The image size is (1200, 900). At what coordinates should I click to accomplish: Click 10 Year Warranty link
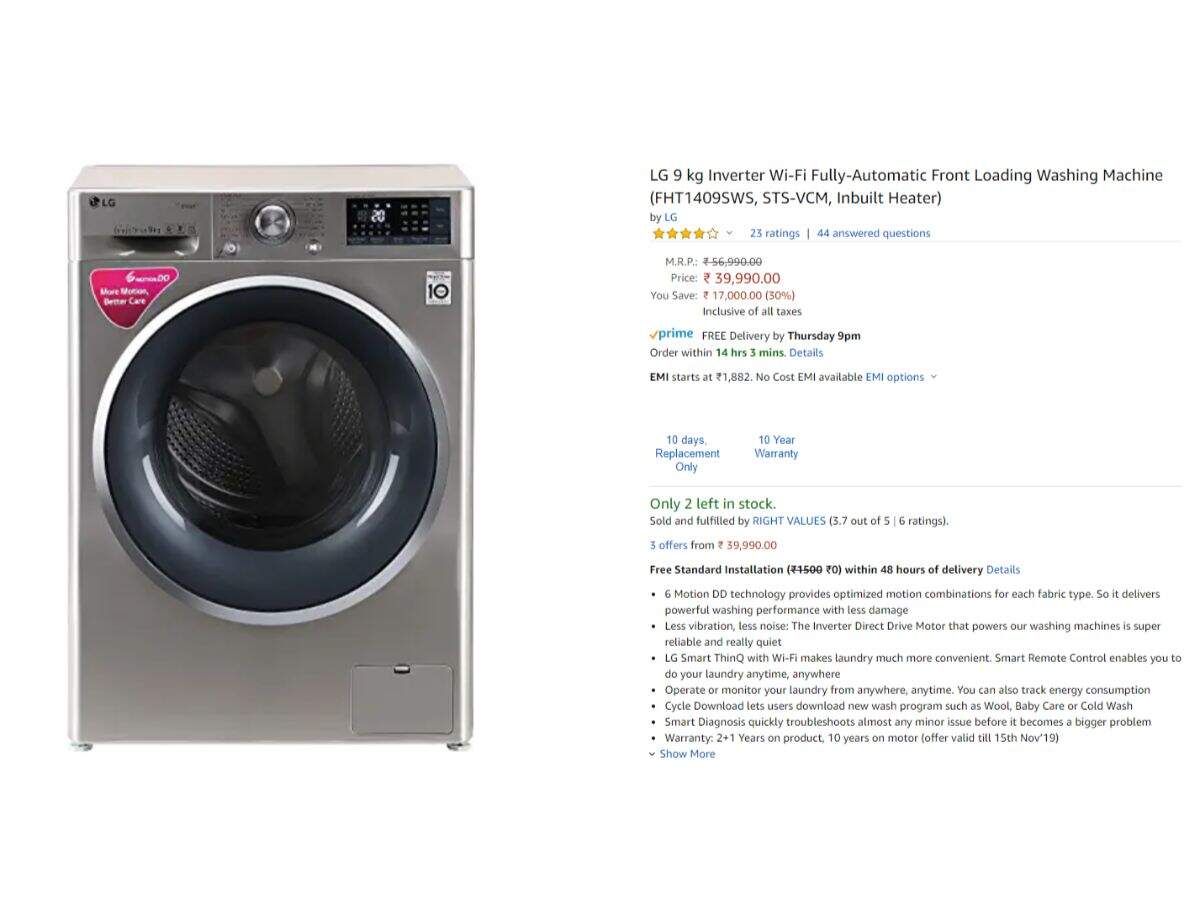(776, 447)
